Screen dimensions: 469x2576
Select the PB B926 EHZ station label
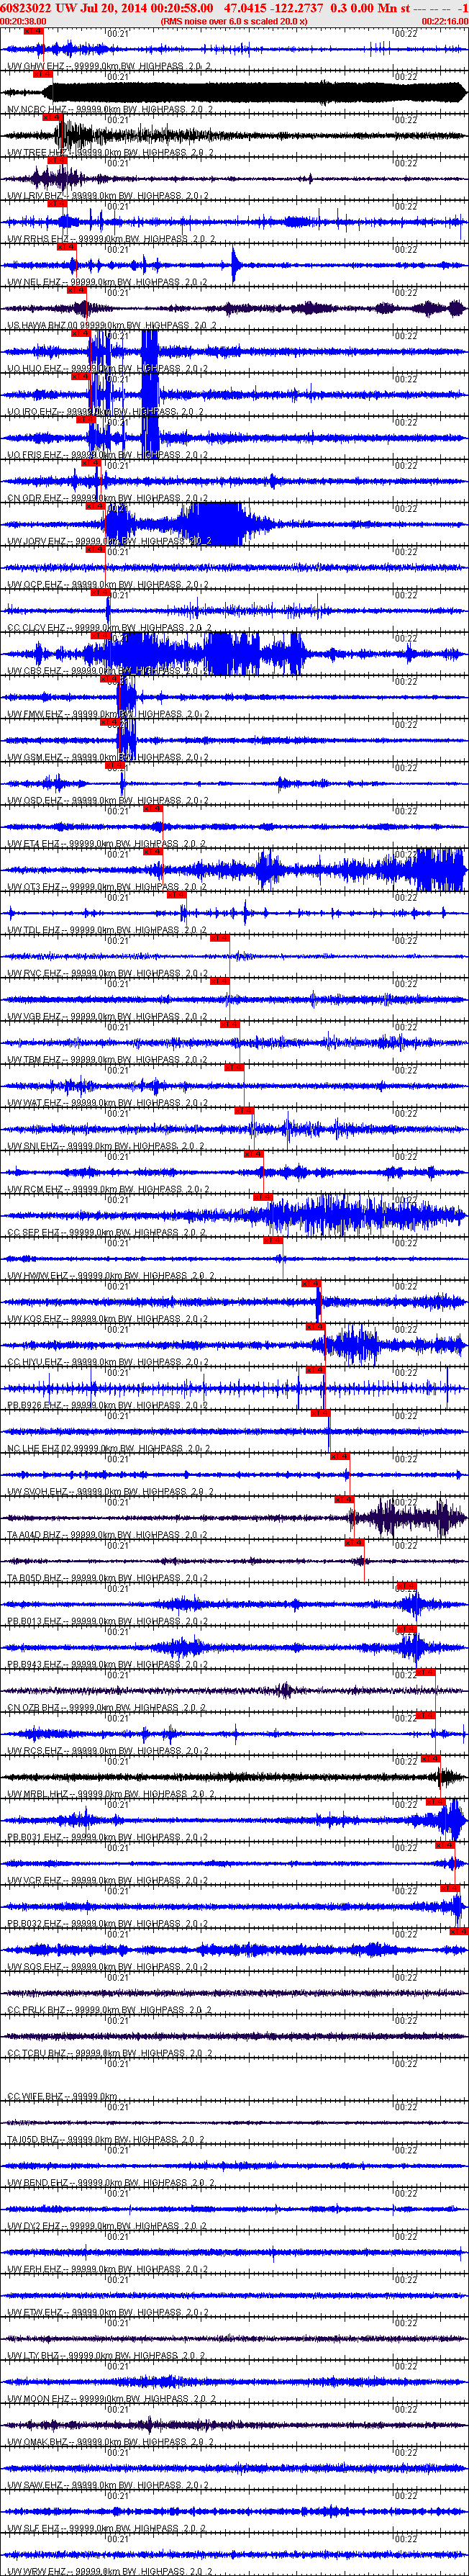[108, 1404]
